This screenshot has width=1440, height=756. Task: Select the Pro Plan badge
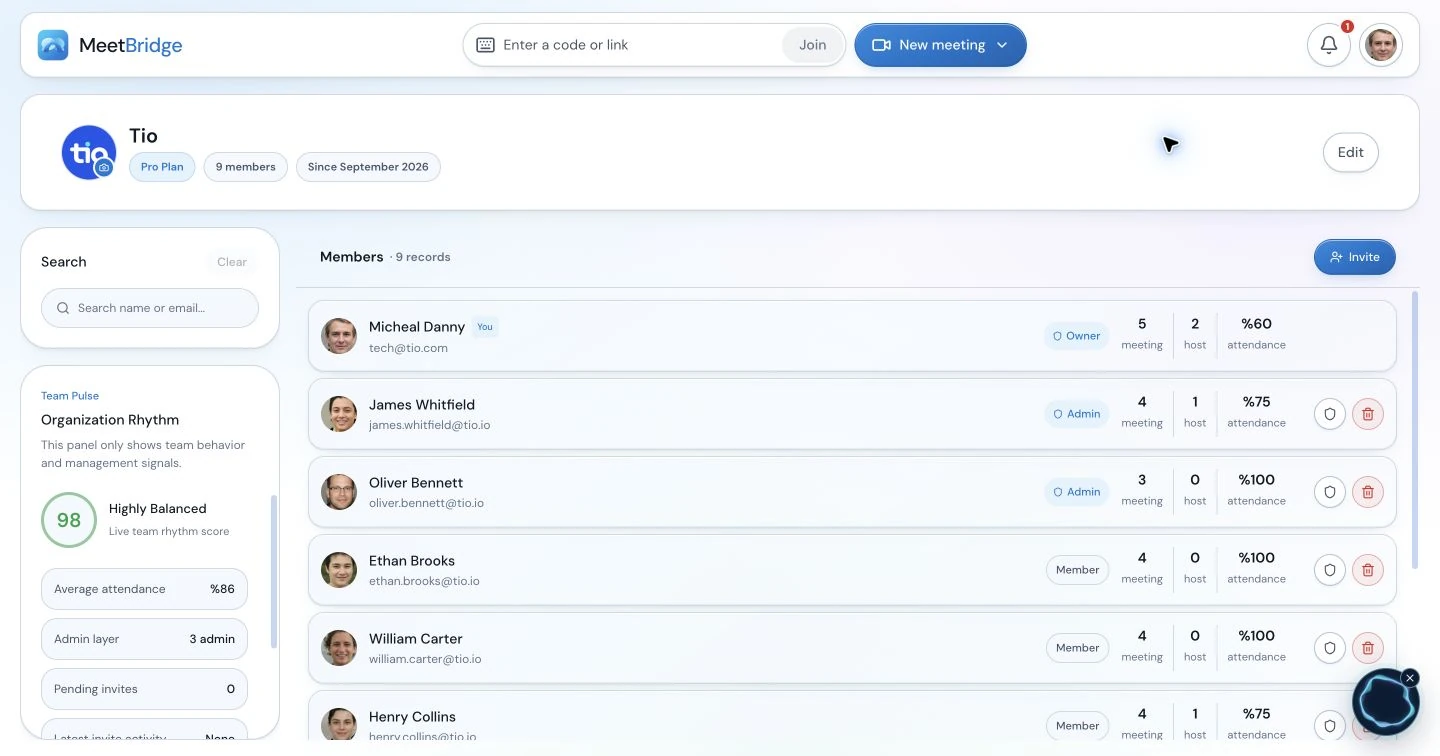coord(162,167)
